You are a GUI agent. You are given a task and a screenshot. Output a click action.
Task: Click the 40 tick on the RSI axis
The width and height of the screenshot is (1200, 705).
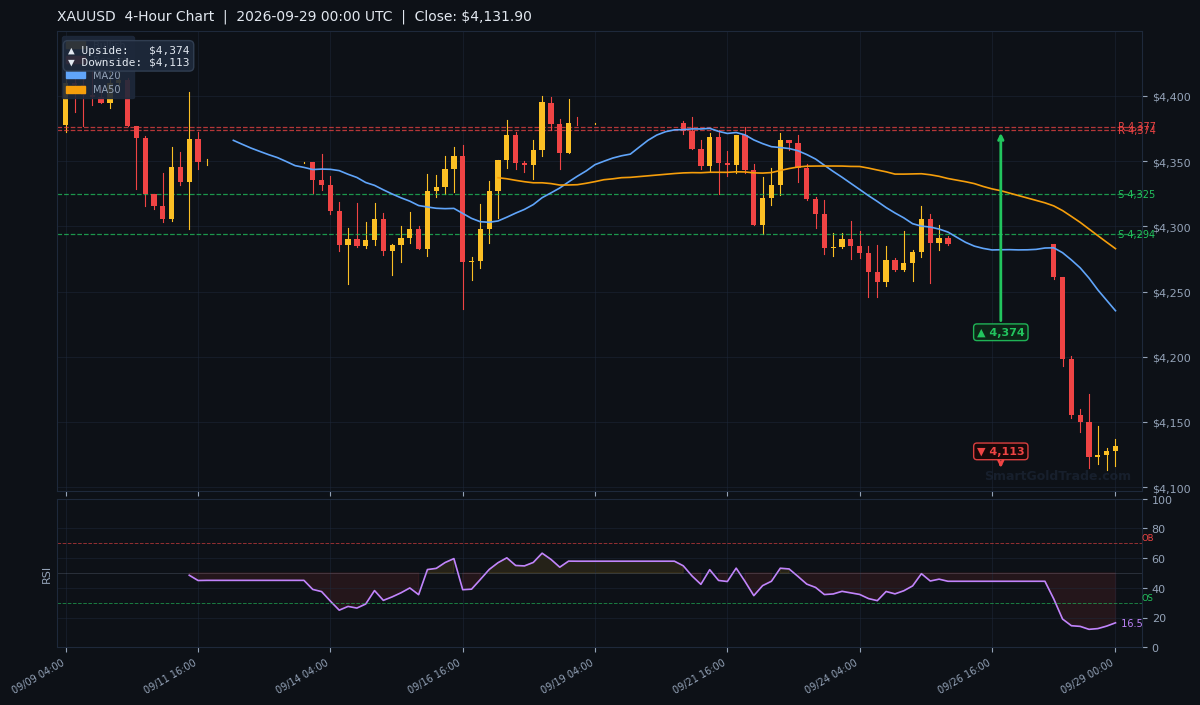(x=1159, y=588)
